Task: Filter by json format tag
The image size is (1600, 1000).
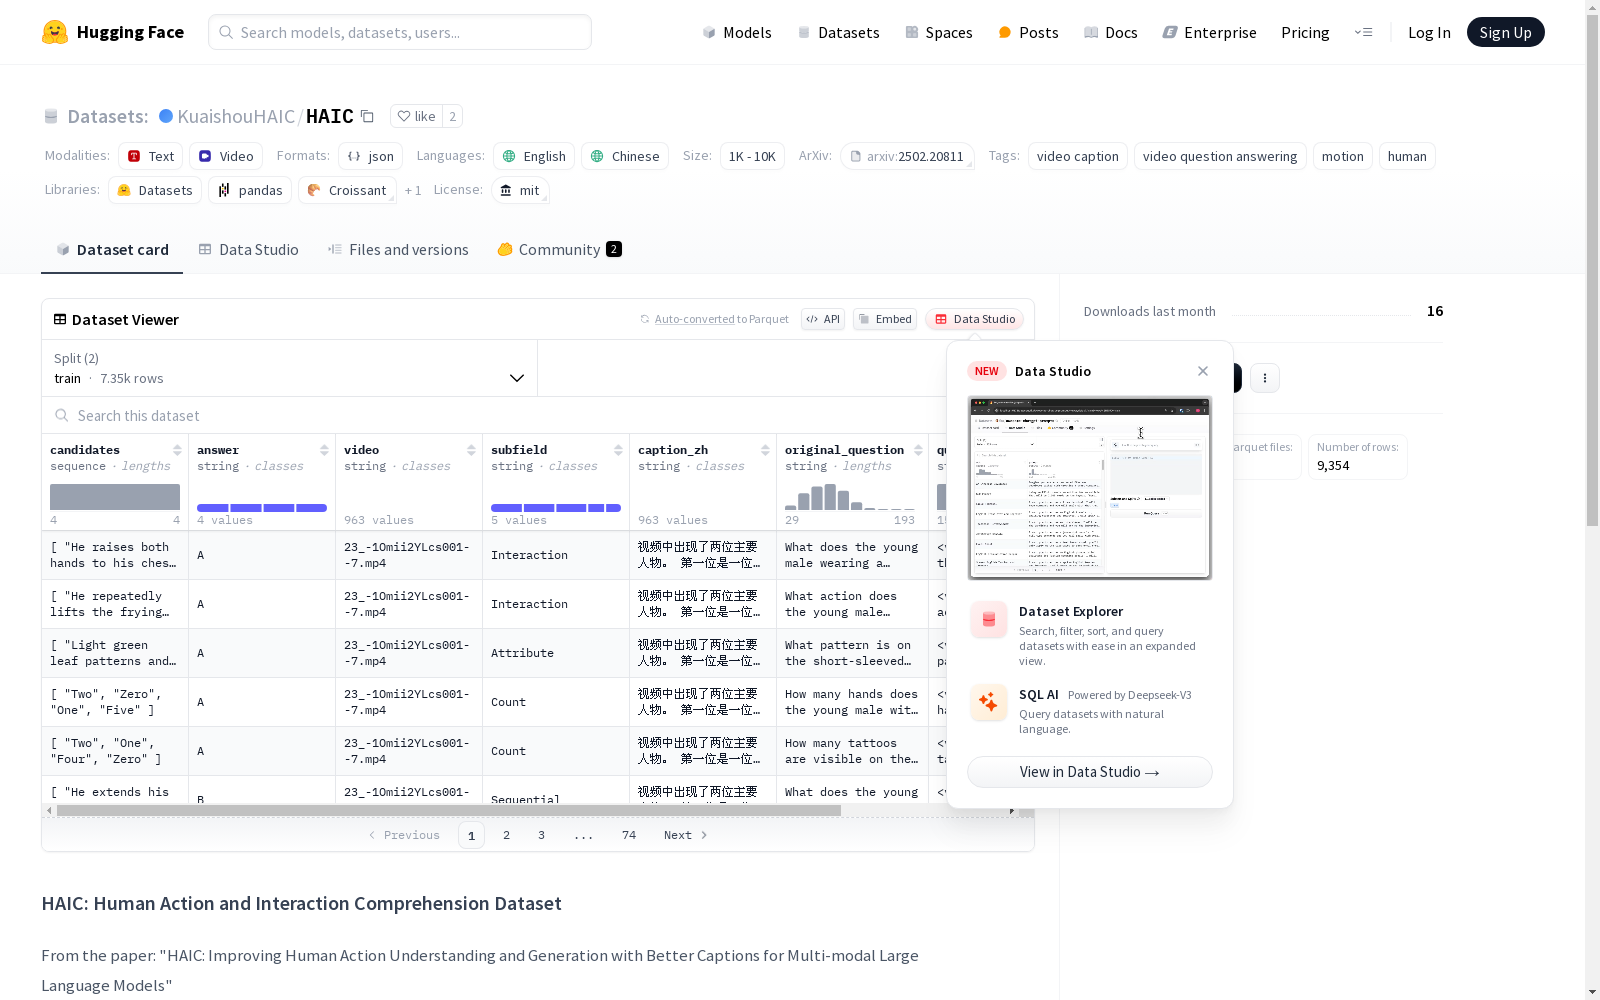Action: 370,156
